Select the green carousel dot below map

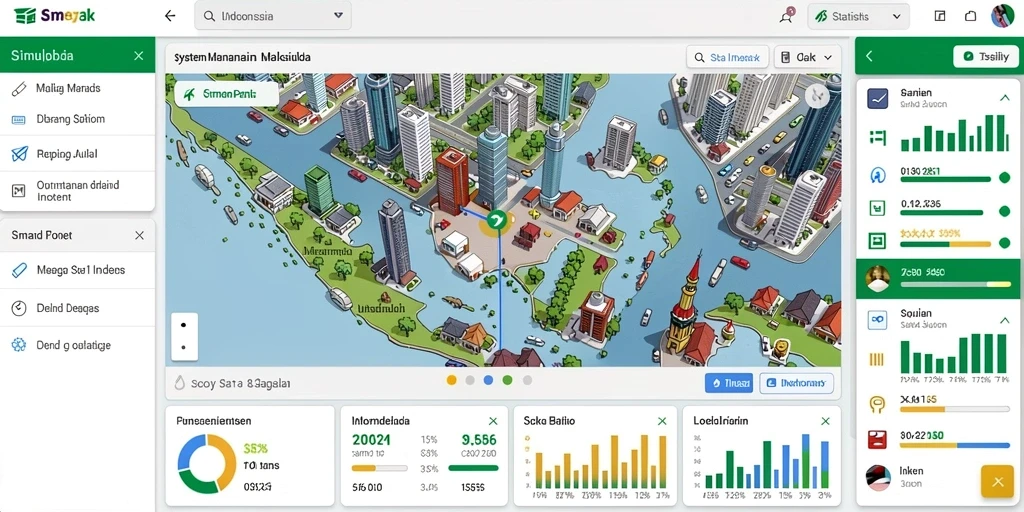pyautogui.click(x=507, y=380)
